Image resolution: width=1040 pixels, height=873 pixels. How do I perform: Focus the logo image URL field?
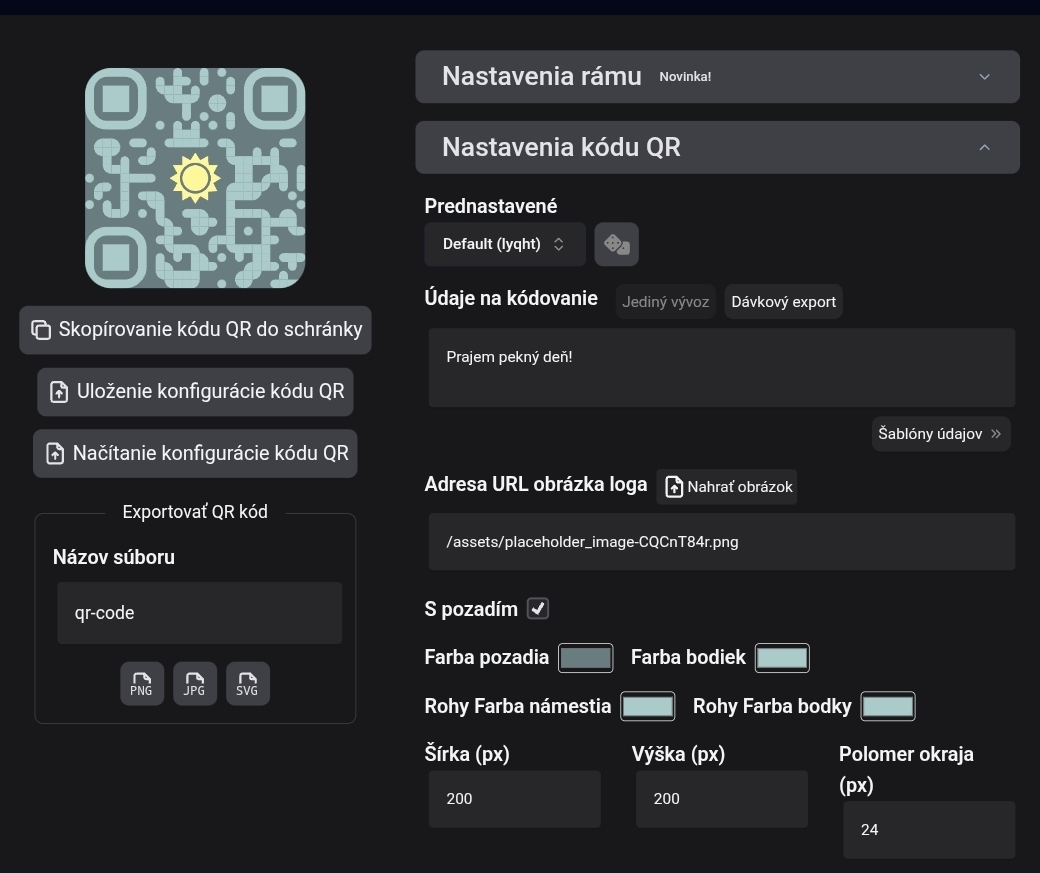click(722, 541)
